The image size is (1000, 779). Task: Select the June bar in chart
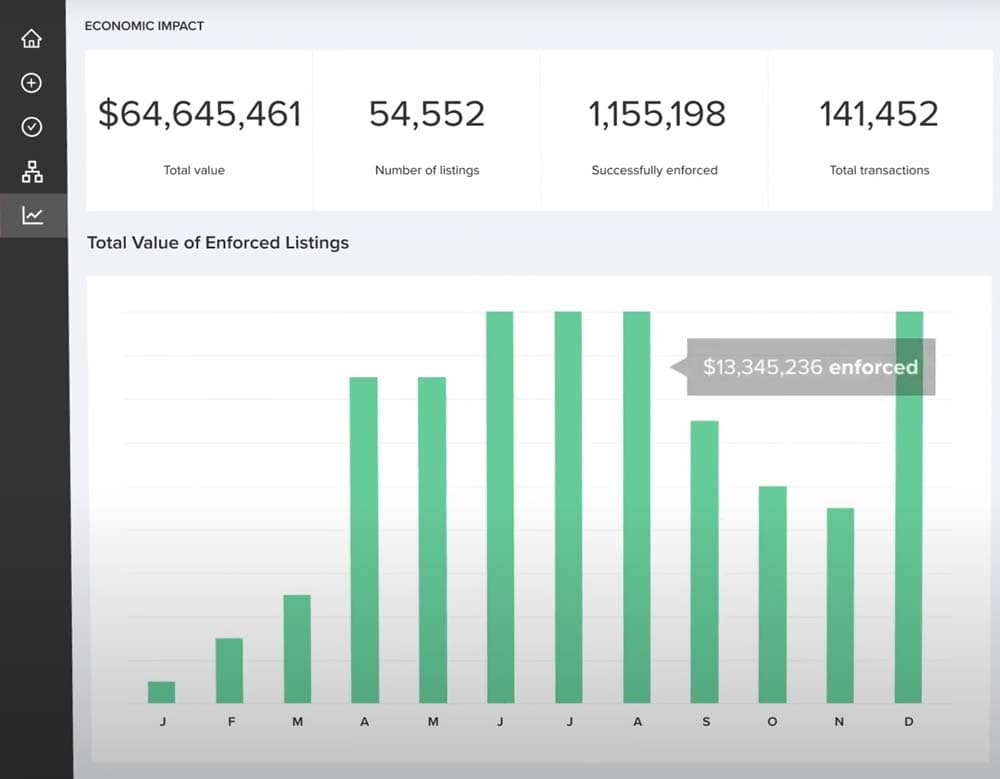tap(500, 507)
